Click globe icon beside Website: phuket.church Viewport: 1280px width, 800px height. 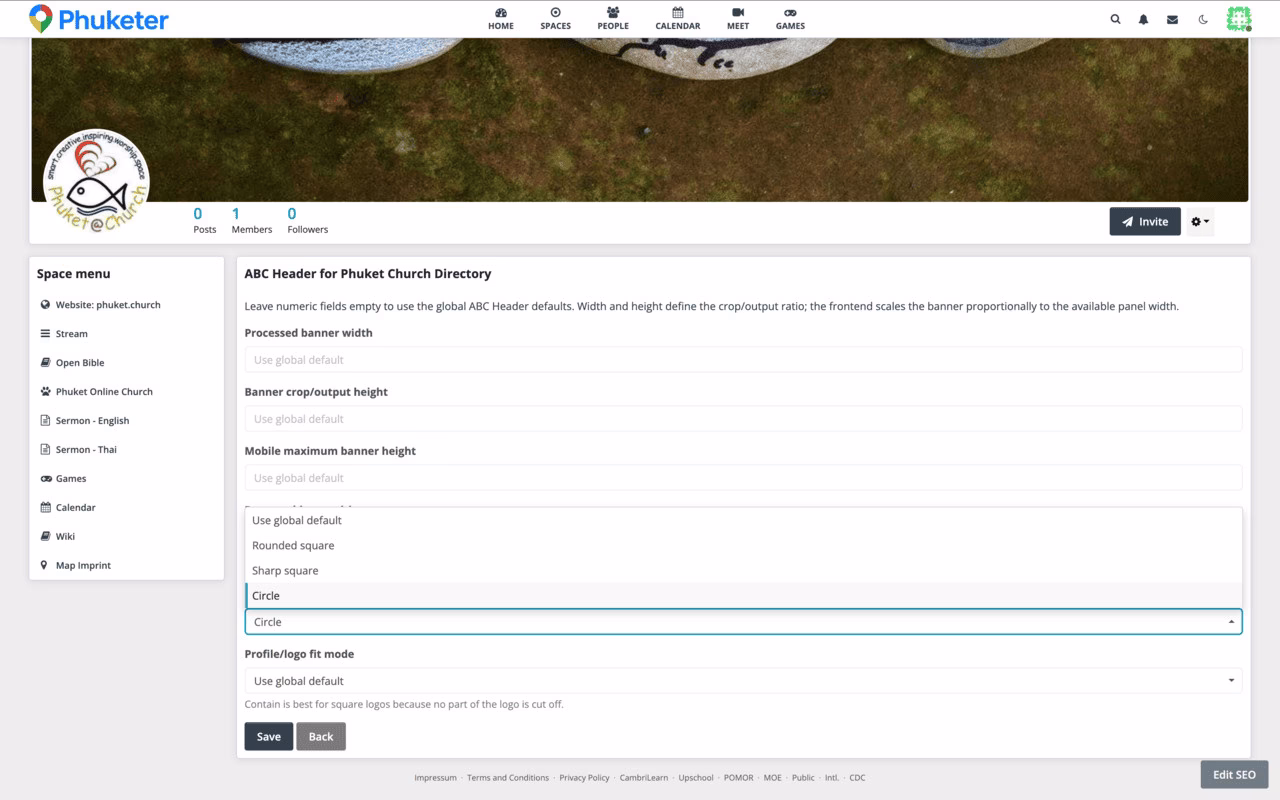pos(45,305)
